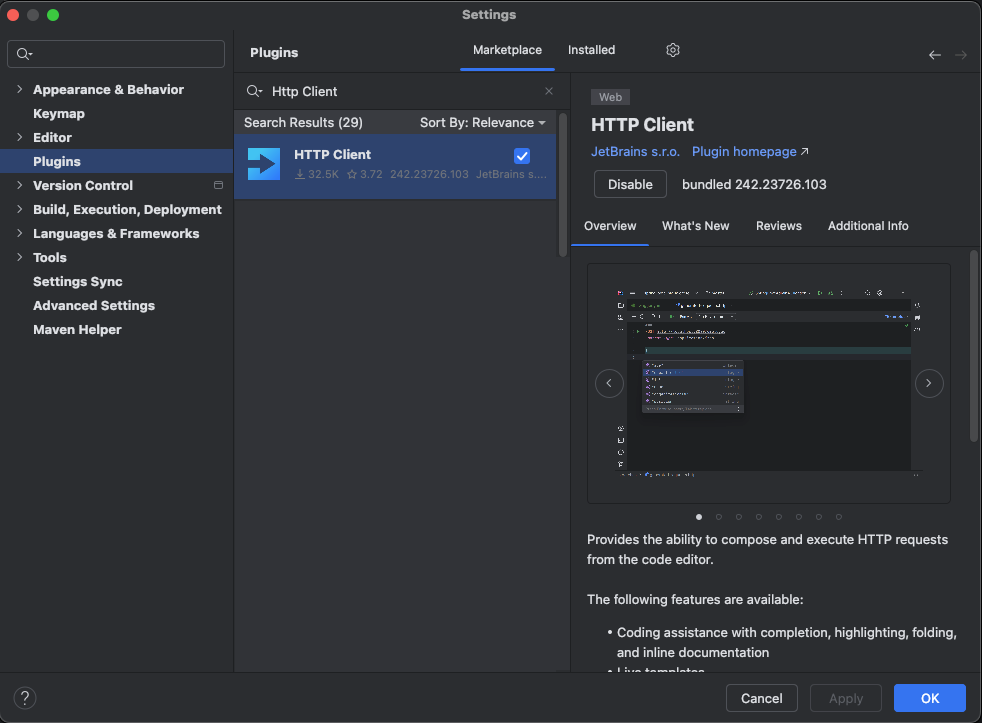Open the Plugin homepage link
Screen dimensions: 982x723
pyautogui.click(x=750, y=152)
